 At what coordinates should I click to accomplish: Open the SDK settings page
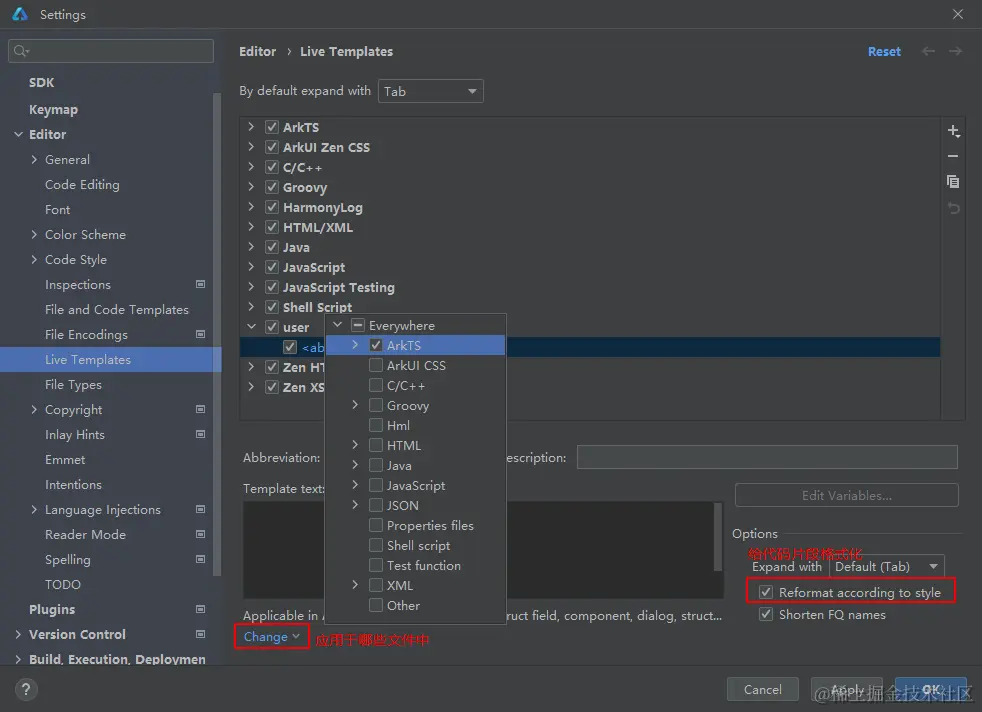point(41,83)
